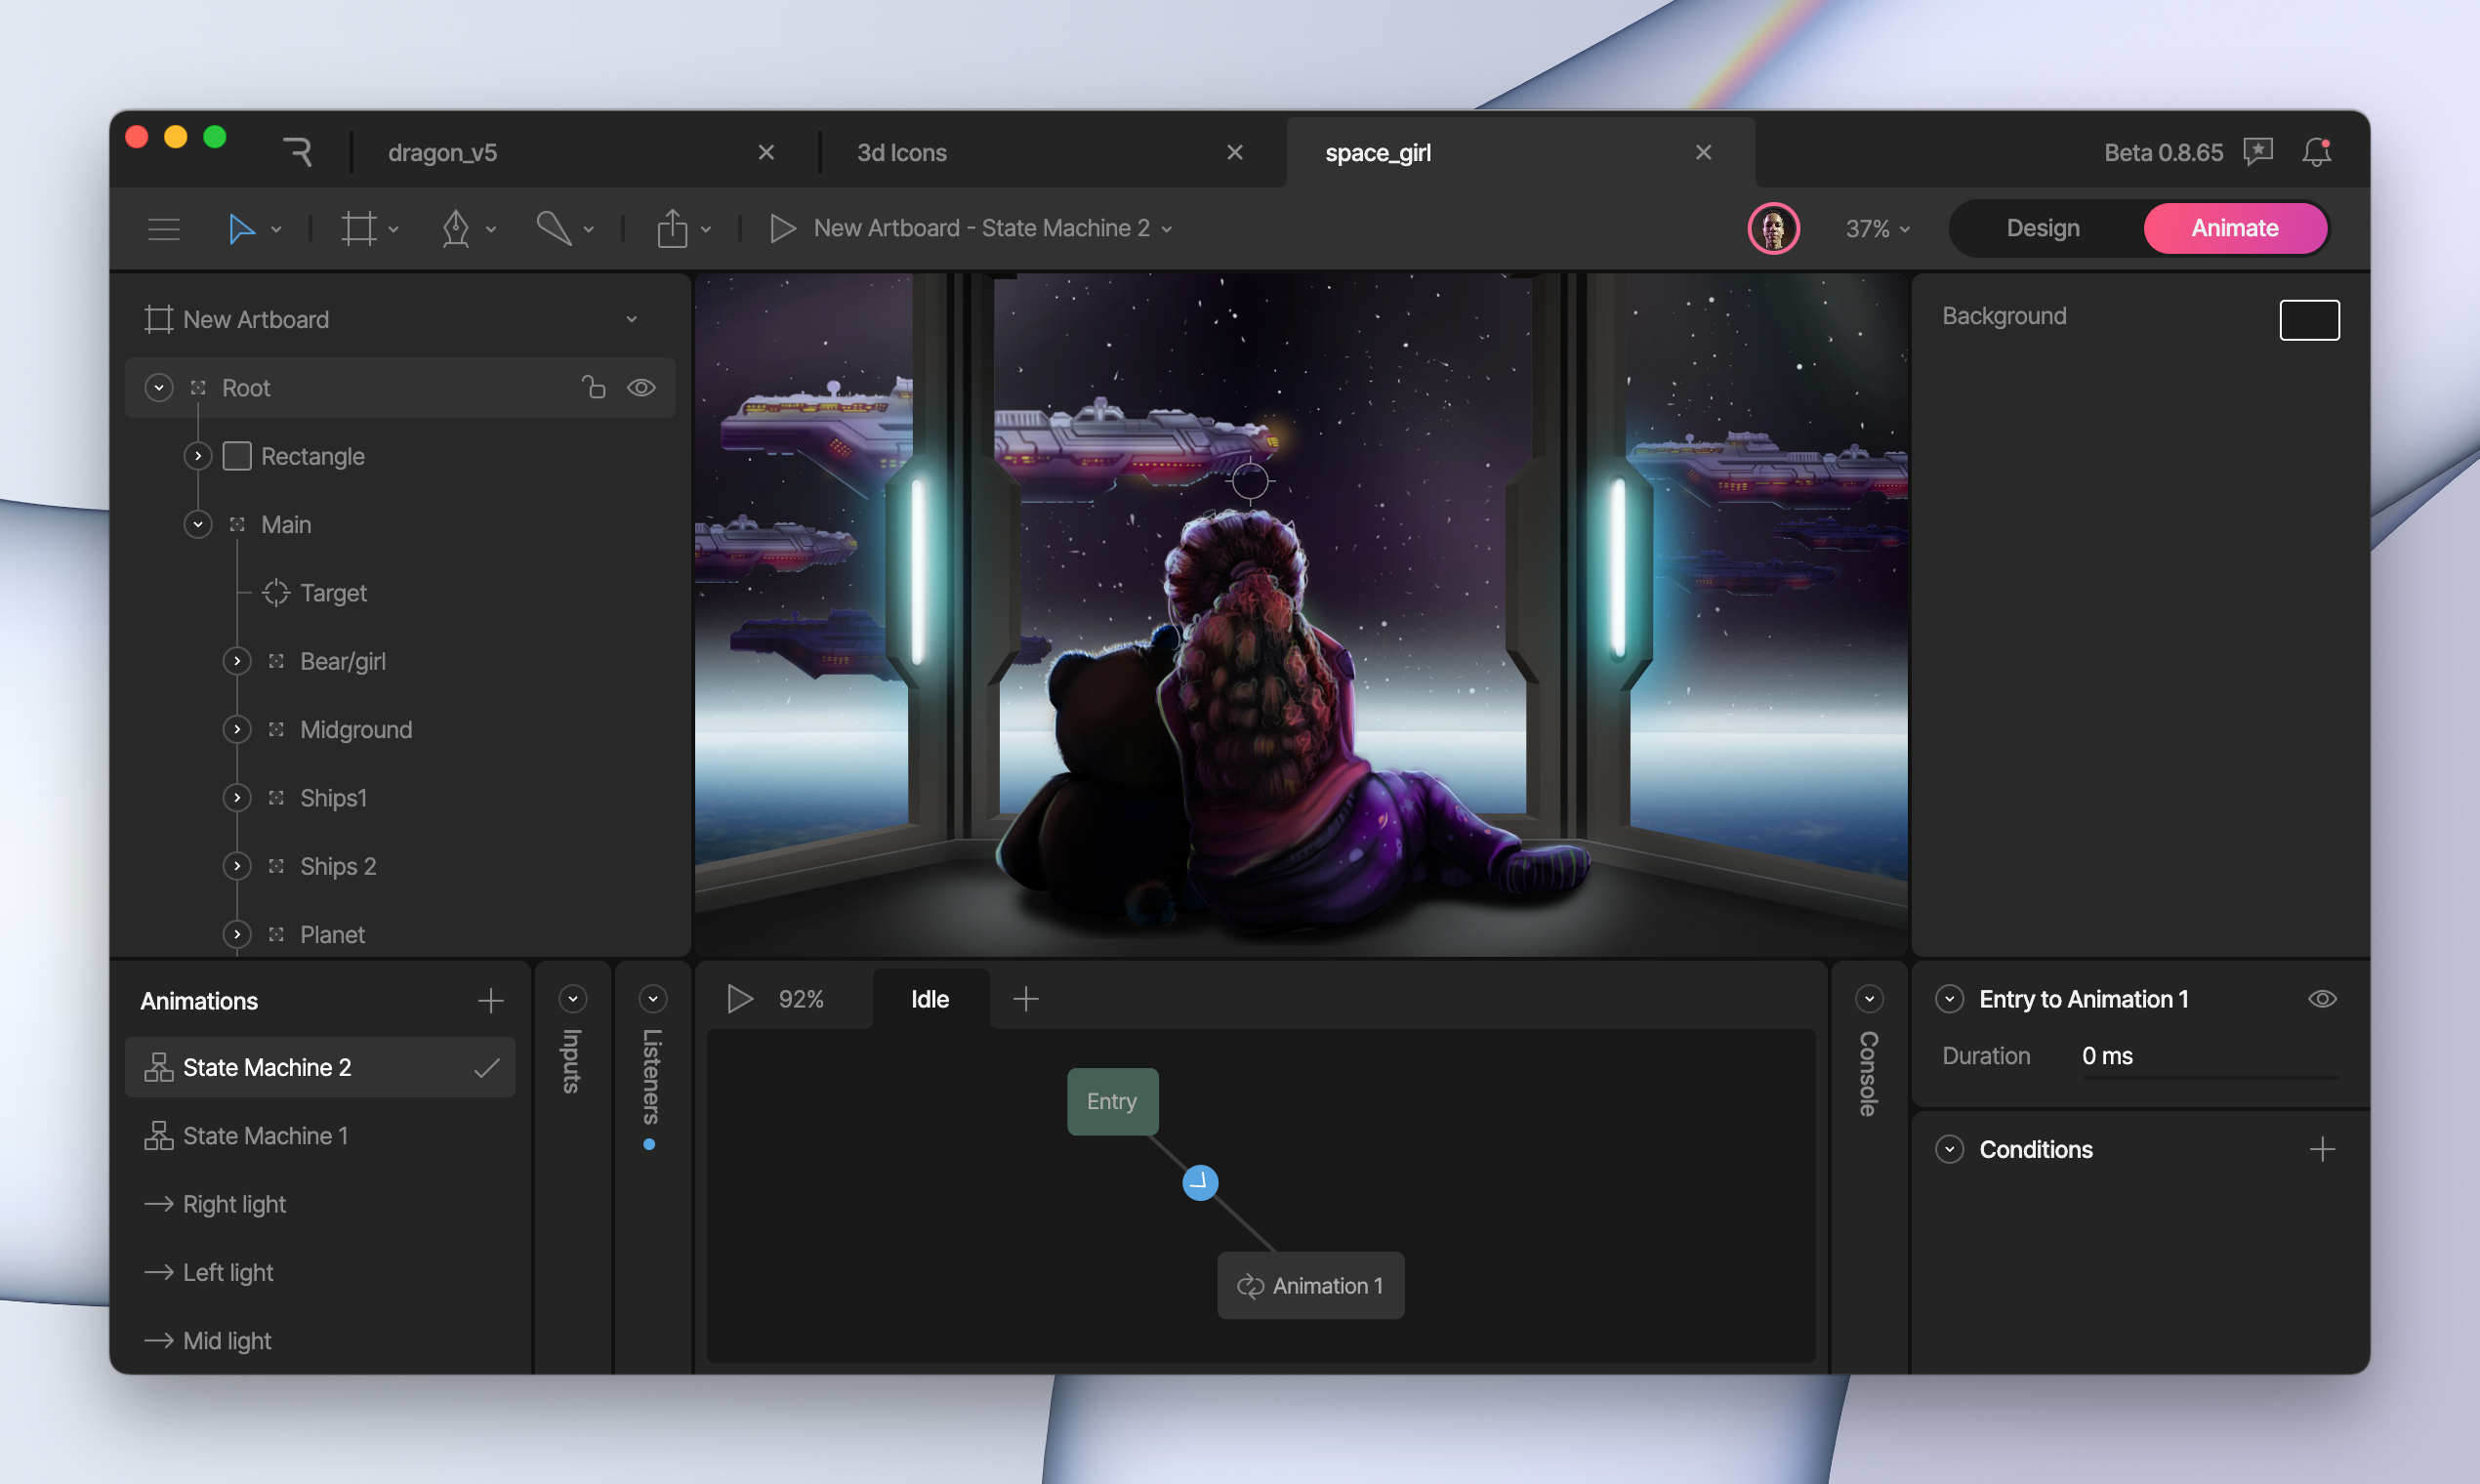Expand the Rectangle tree node
Screen dimensions: 2480x1484
tap(198, 456)
